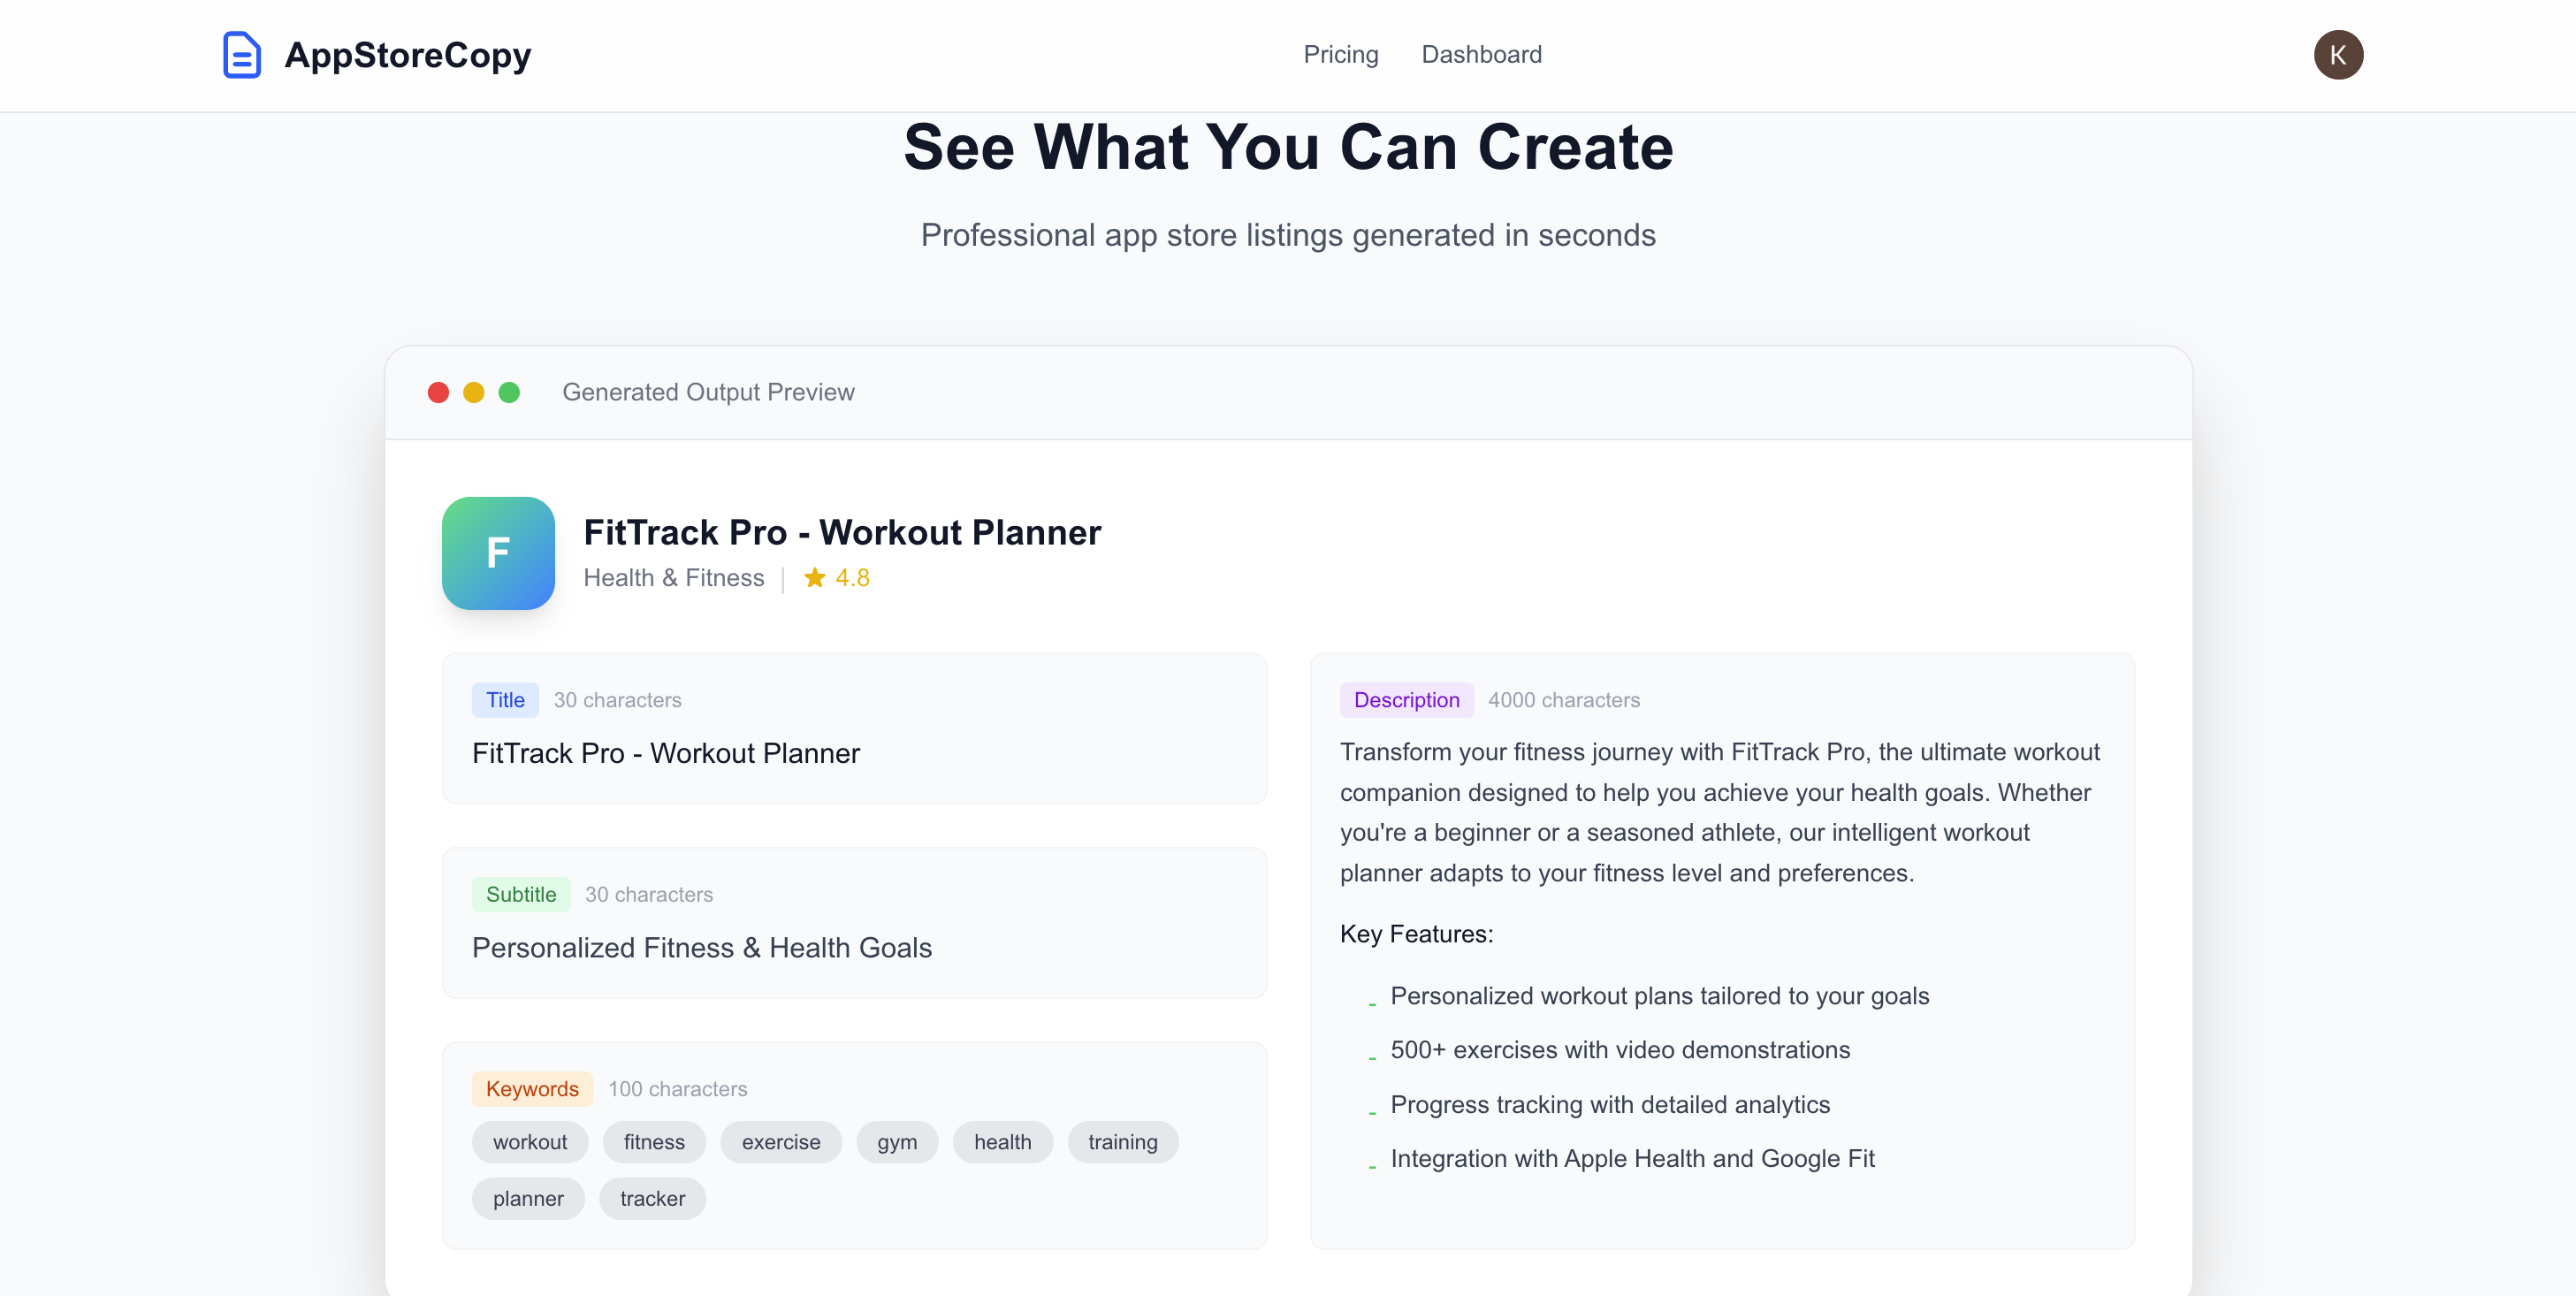This screenshot has height=1296, width=2576.
Task: Select the planner keyword chip
Action: 528,1198
